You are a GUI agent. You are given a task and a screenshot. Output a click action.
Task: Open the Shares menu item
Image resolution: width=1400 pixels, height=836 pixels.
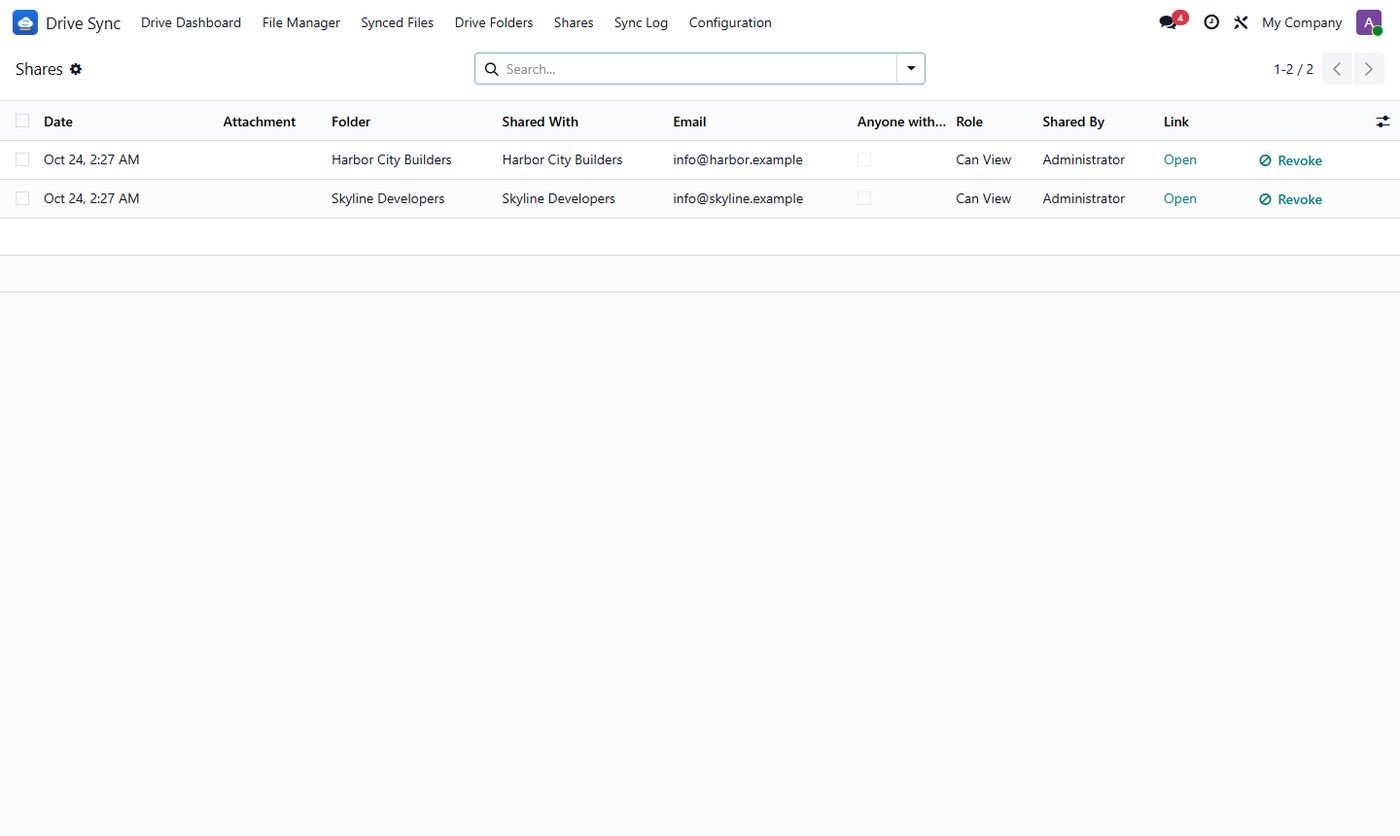point(573,22)
